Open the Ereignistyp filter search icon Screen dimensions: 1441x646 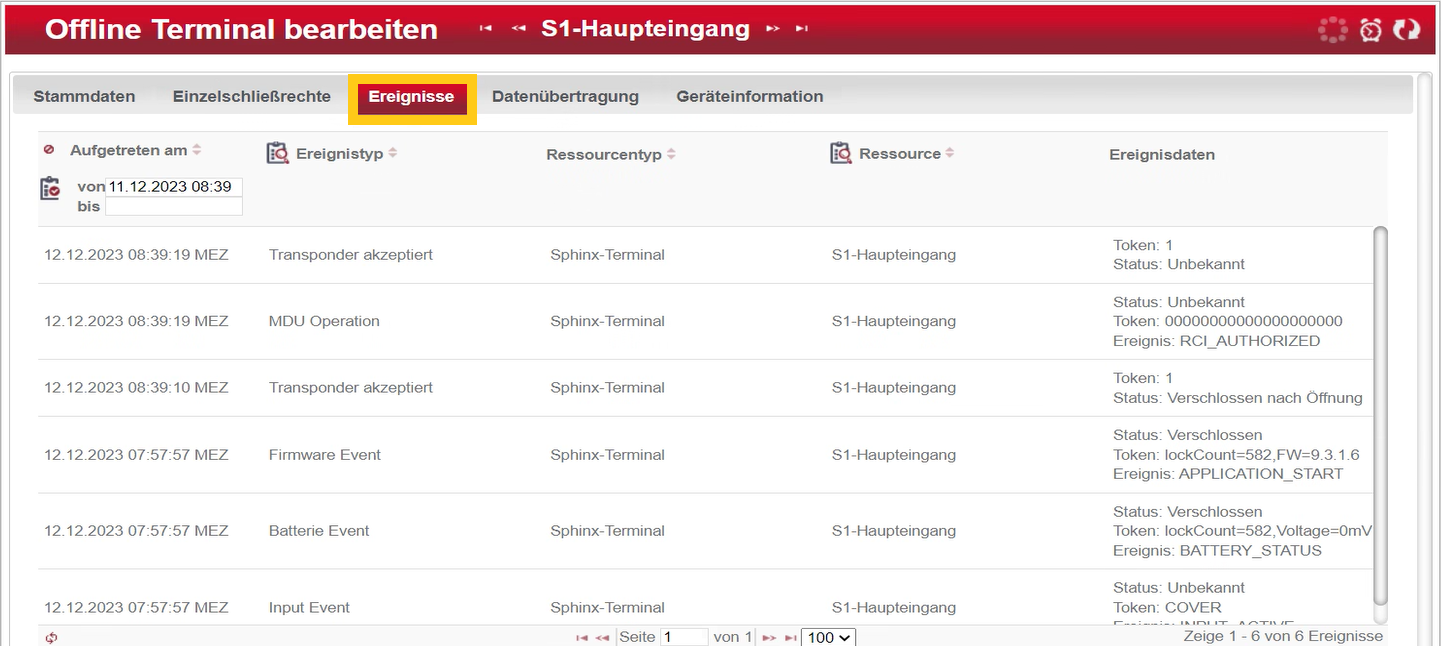click(x=277, y=153)
